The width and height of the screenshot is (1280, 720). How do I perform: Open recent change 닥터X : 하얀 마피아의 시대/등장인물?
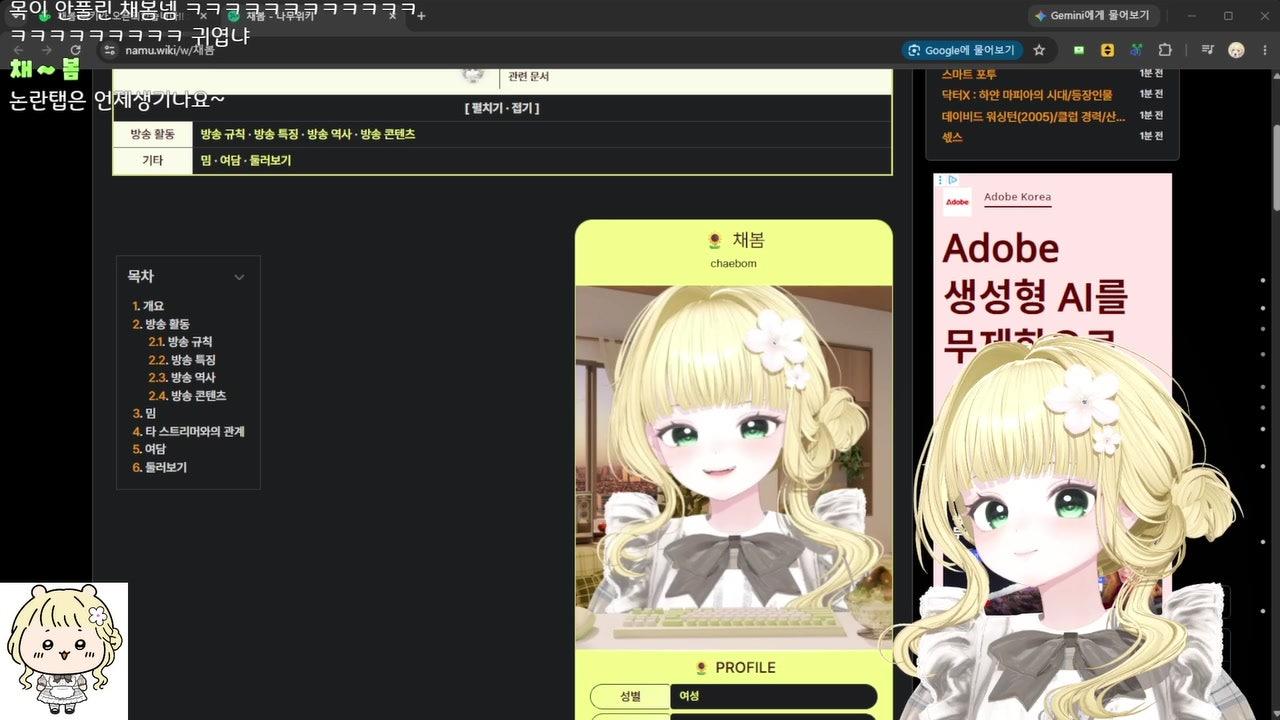(x=1027, y=95)
